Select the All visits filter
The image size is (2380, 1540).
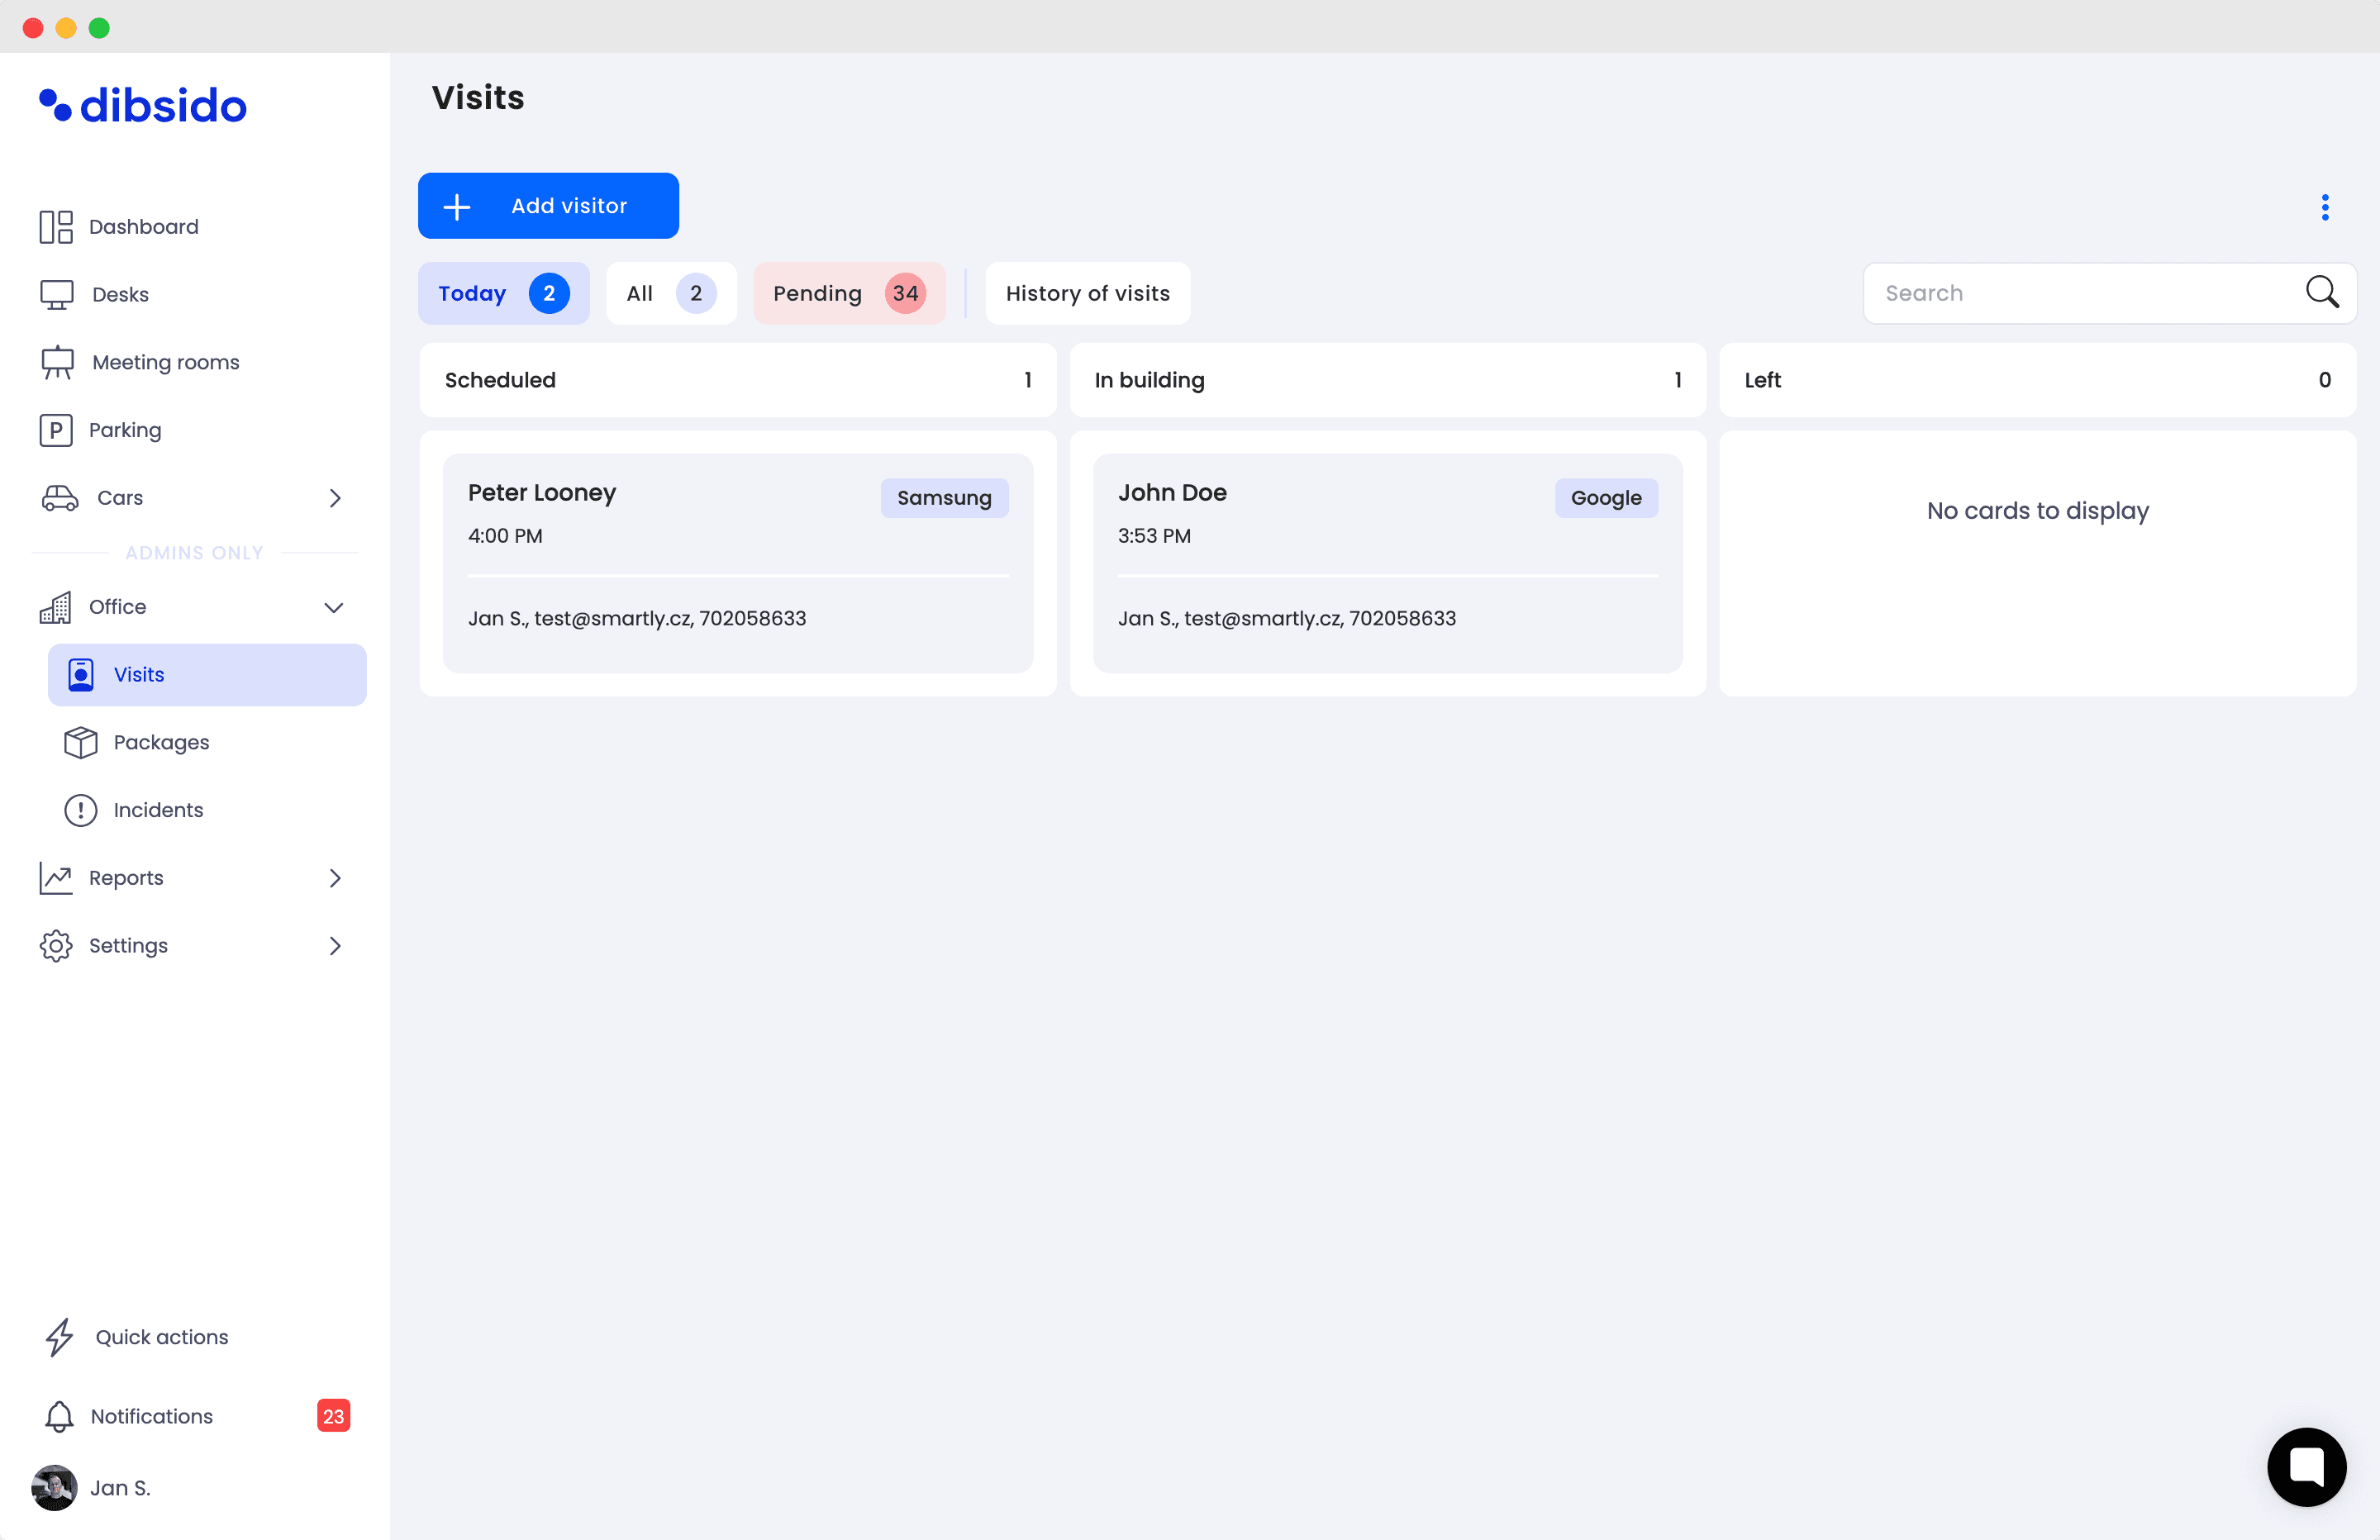[x=670, y=293]
